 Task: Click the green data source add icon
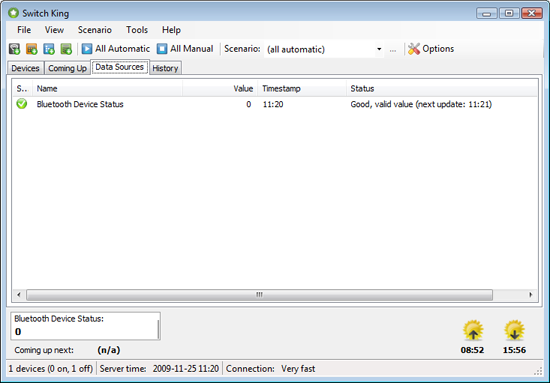tap(66, 49)
